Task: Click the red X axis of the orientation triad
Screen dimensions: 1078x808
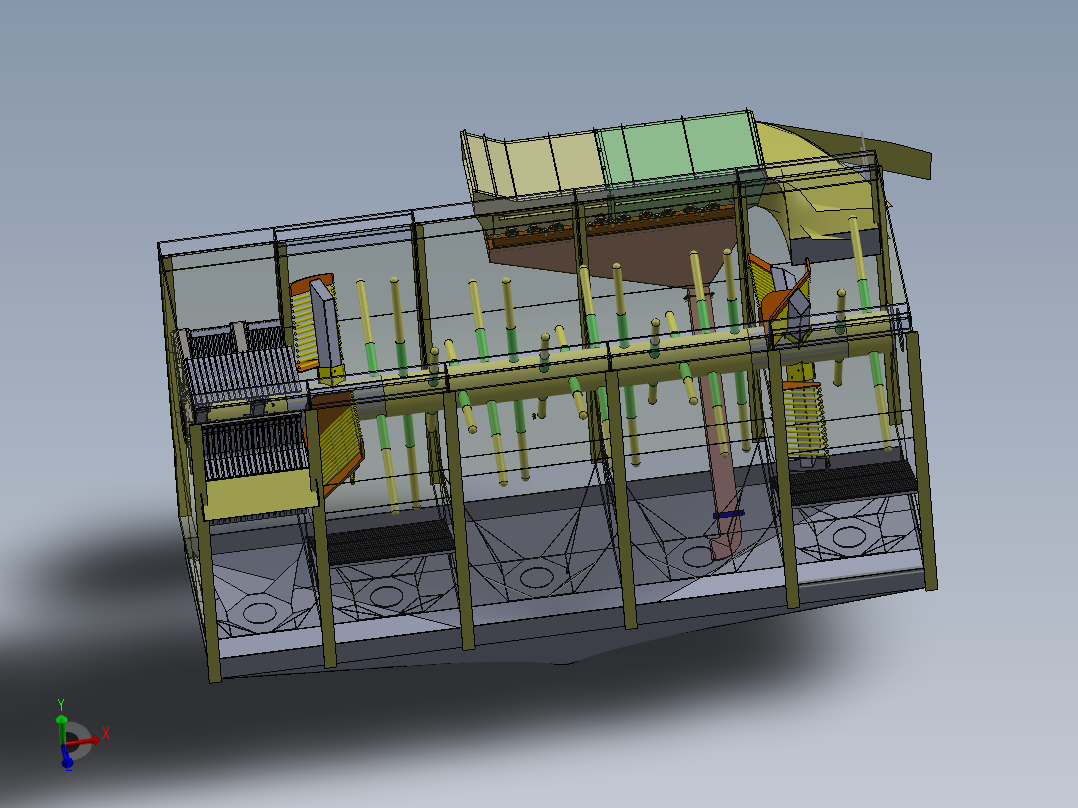Action: click(x=85, y=741)
